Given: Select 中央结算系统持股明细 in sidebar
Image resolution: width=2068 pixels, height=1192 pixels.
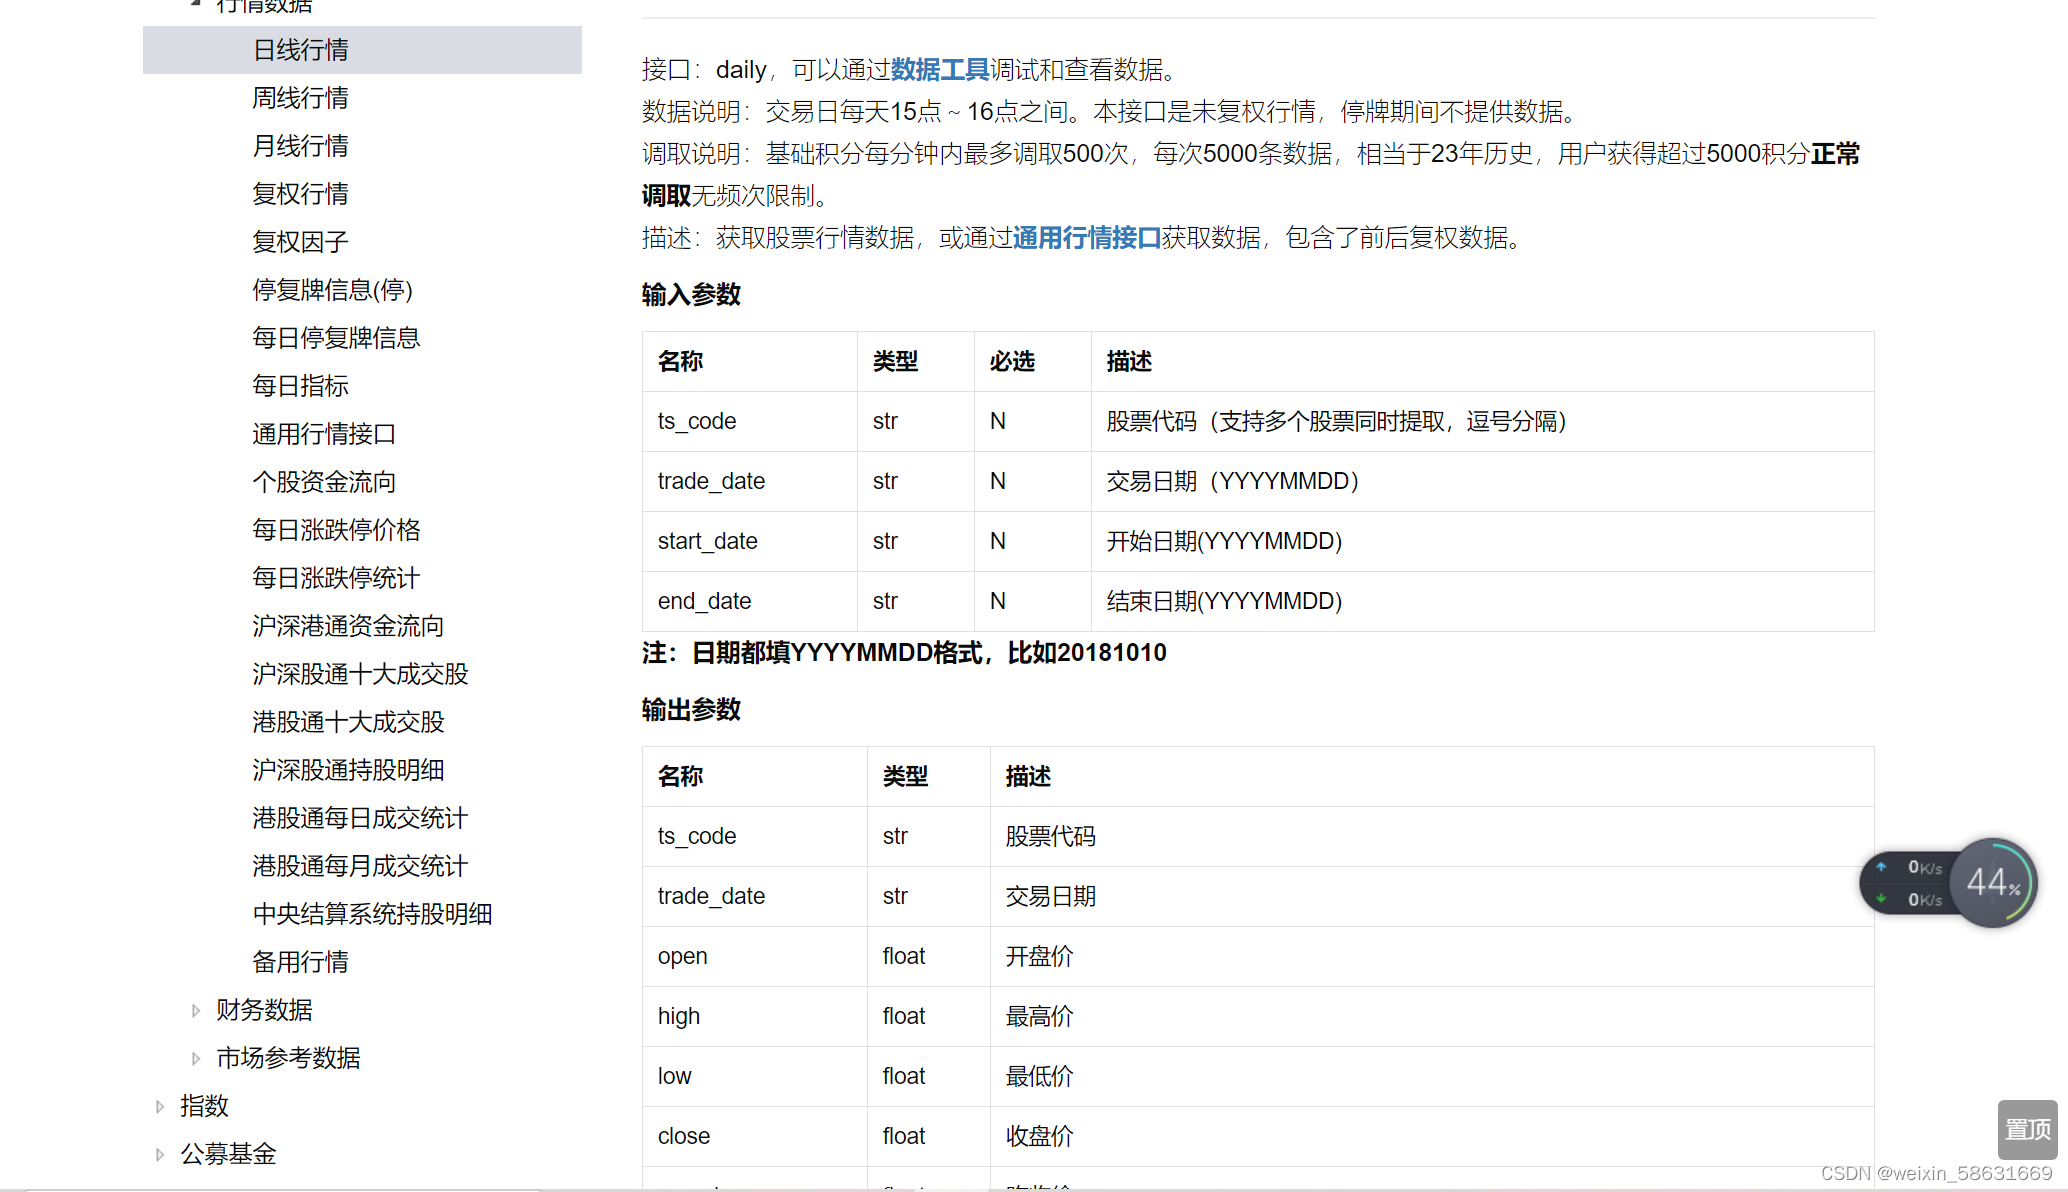Looking at the screenshot, I should coord(372,914).
